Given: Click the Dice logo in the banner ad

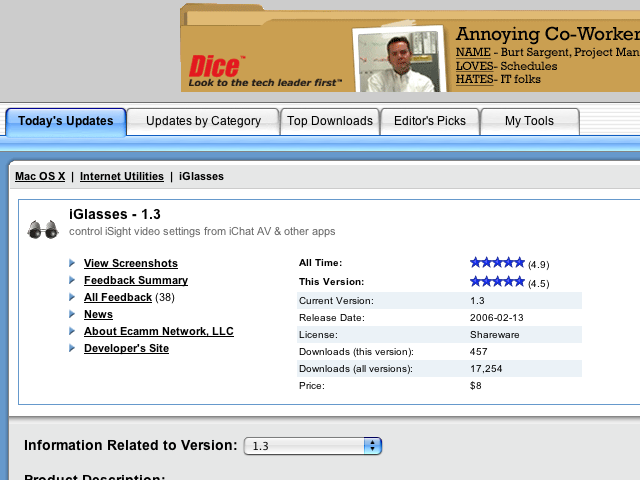Looking at the screenshot, I should click(x=217, y=67).
